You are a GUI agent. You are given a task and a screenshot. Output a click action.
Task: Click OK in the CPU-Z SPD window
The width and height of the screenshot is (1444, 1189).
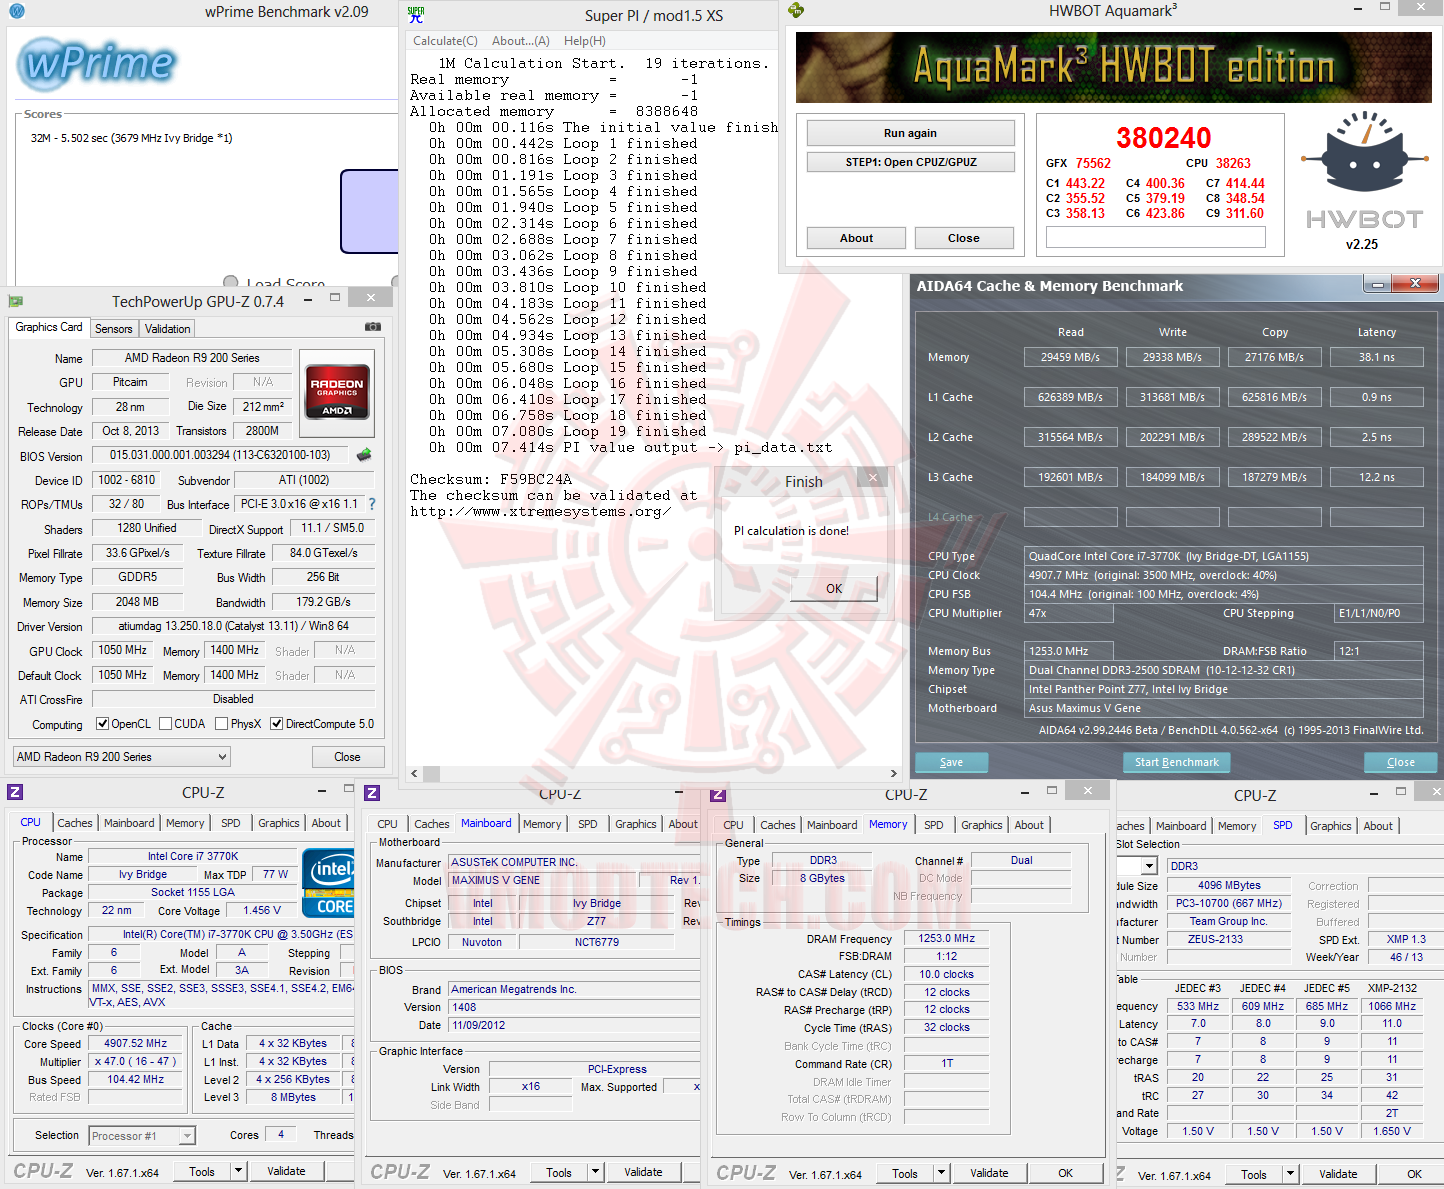pyautogui.click(x=1414, y=1174)
